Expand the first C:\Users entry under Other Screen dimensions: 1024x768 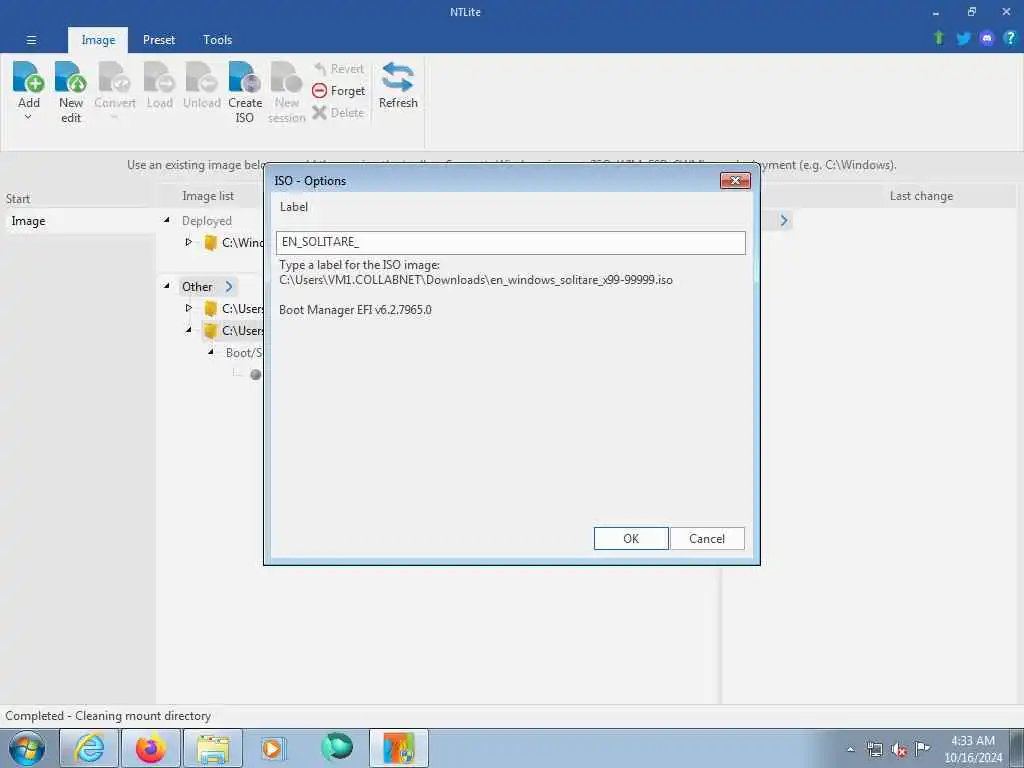coord(189,308)
